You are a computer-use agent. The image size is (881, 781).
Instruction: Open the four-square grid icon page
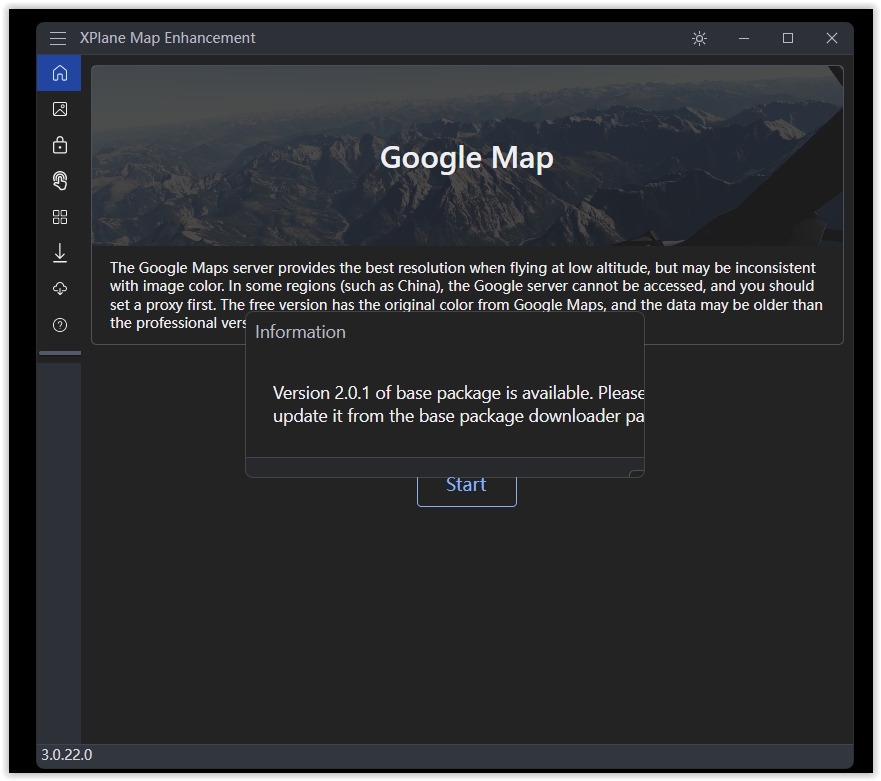59,217
